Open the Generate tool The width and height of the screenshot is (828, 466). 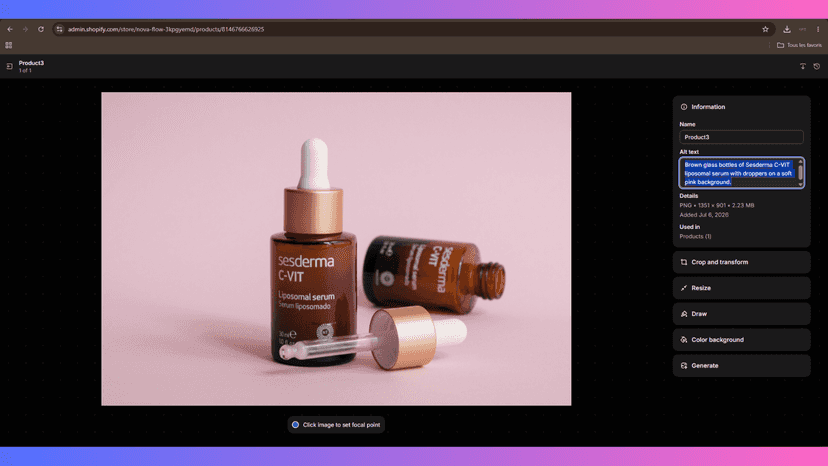click(x=741, y=366)
